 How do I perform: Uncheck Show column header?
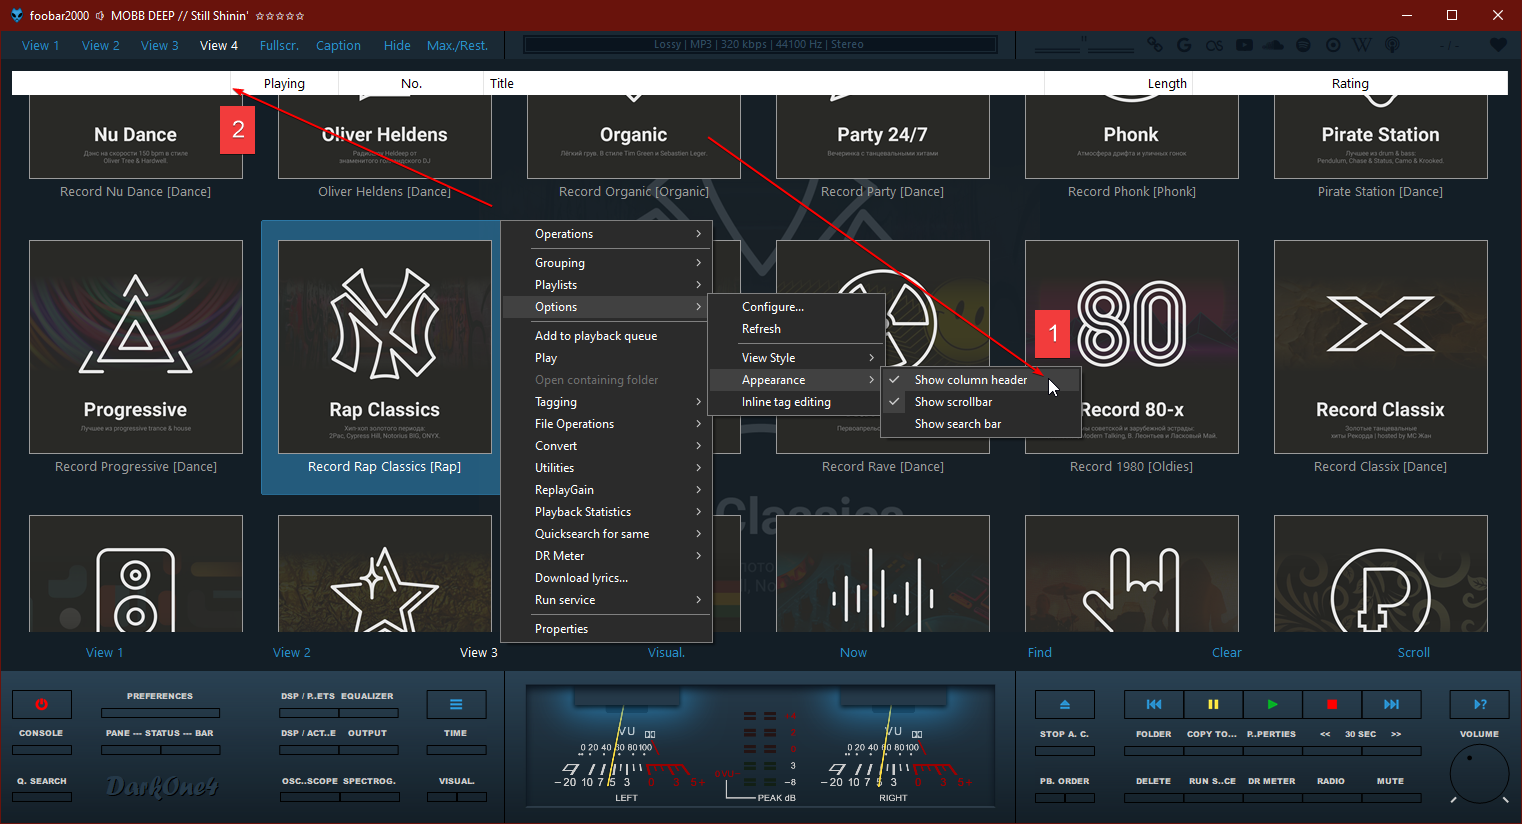(980, 380)
